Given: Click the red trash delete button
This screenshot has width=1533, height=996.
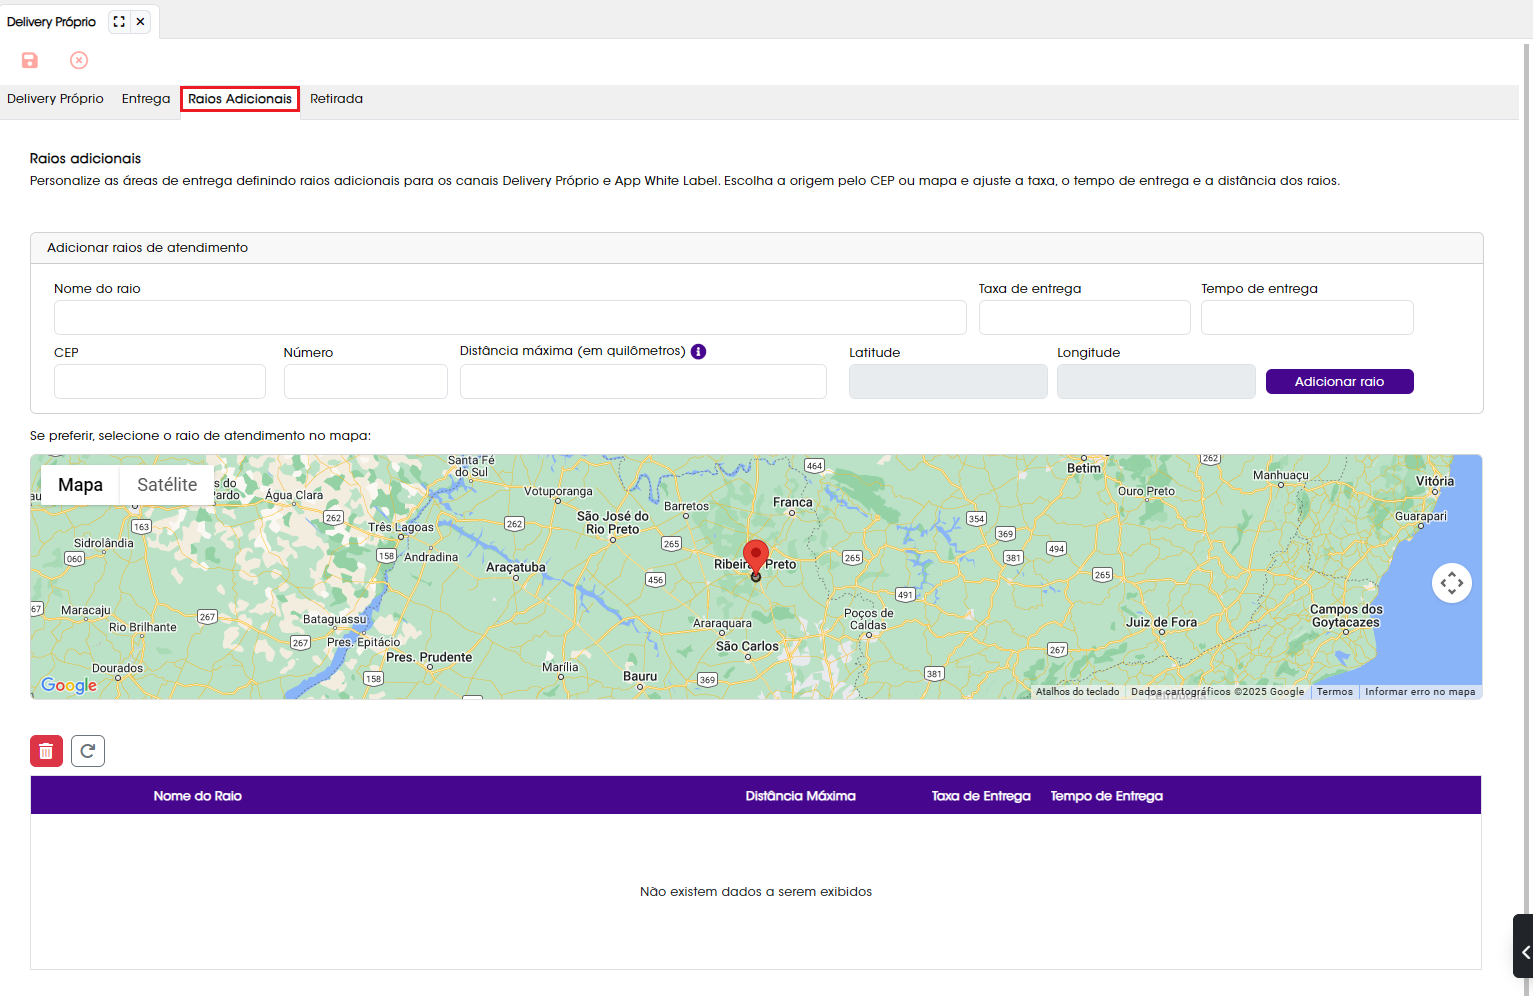Looking at the screenshot, I should (46, 751).
